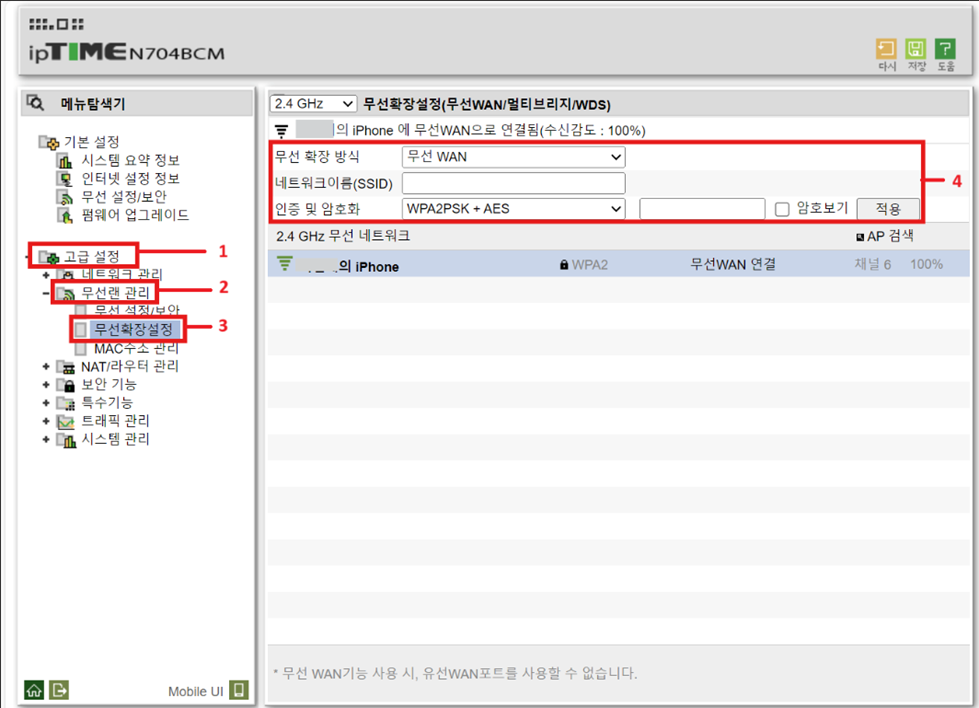Open help with the 도움 icon

coord(945,48)
